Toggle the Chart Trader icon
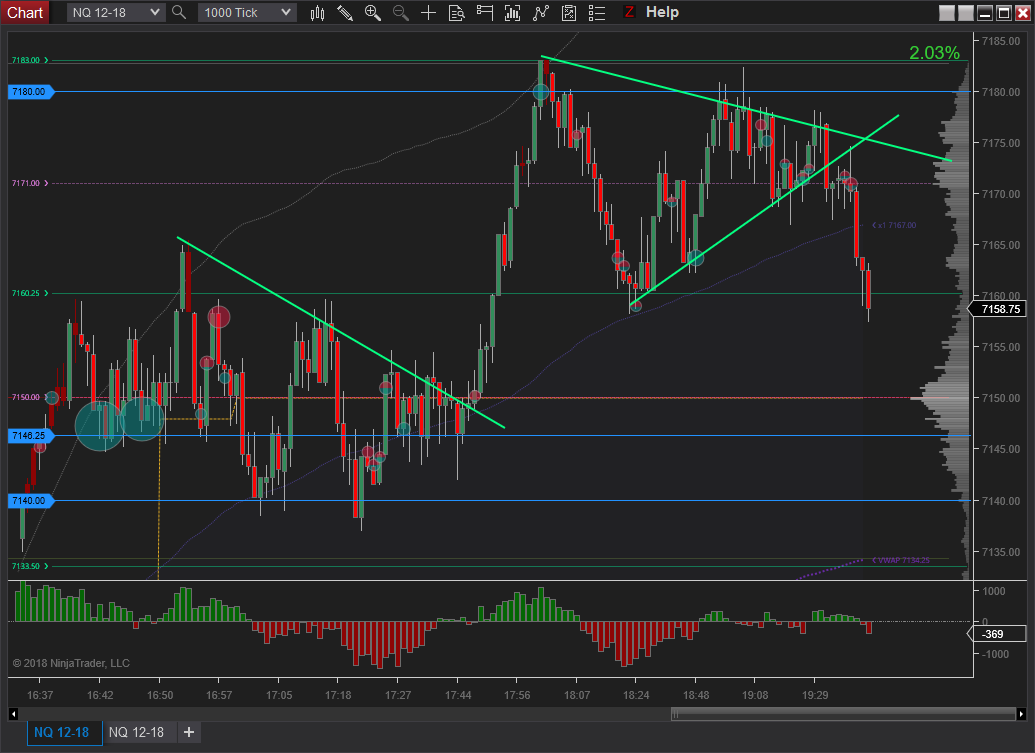 (484, 13)
